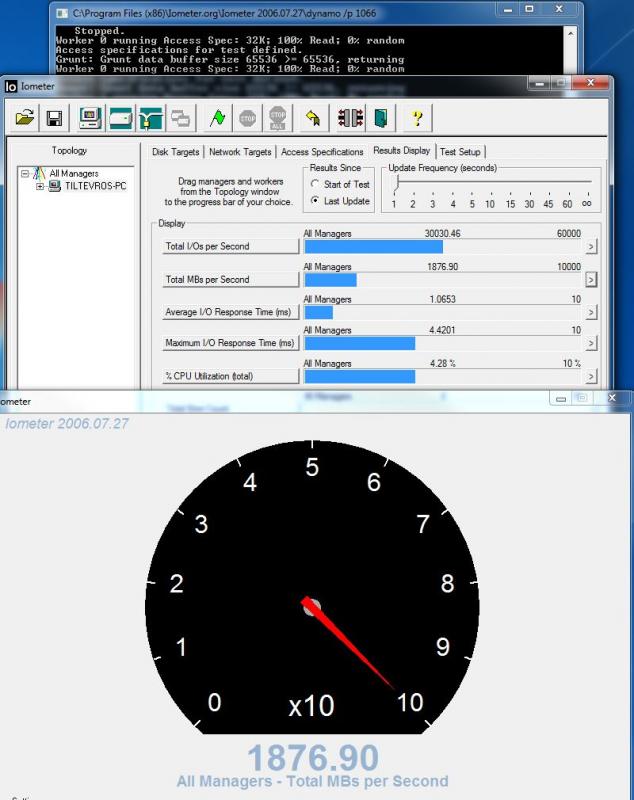Click the Maximum I/O Response Time progress bar
634x800 pixels.
[x=443, y=343]
